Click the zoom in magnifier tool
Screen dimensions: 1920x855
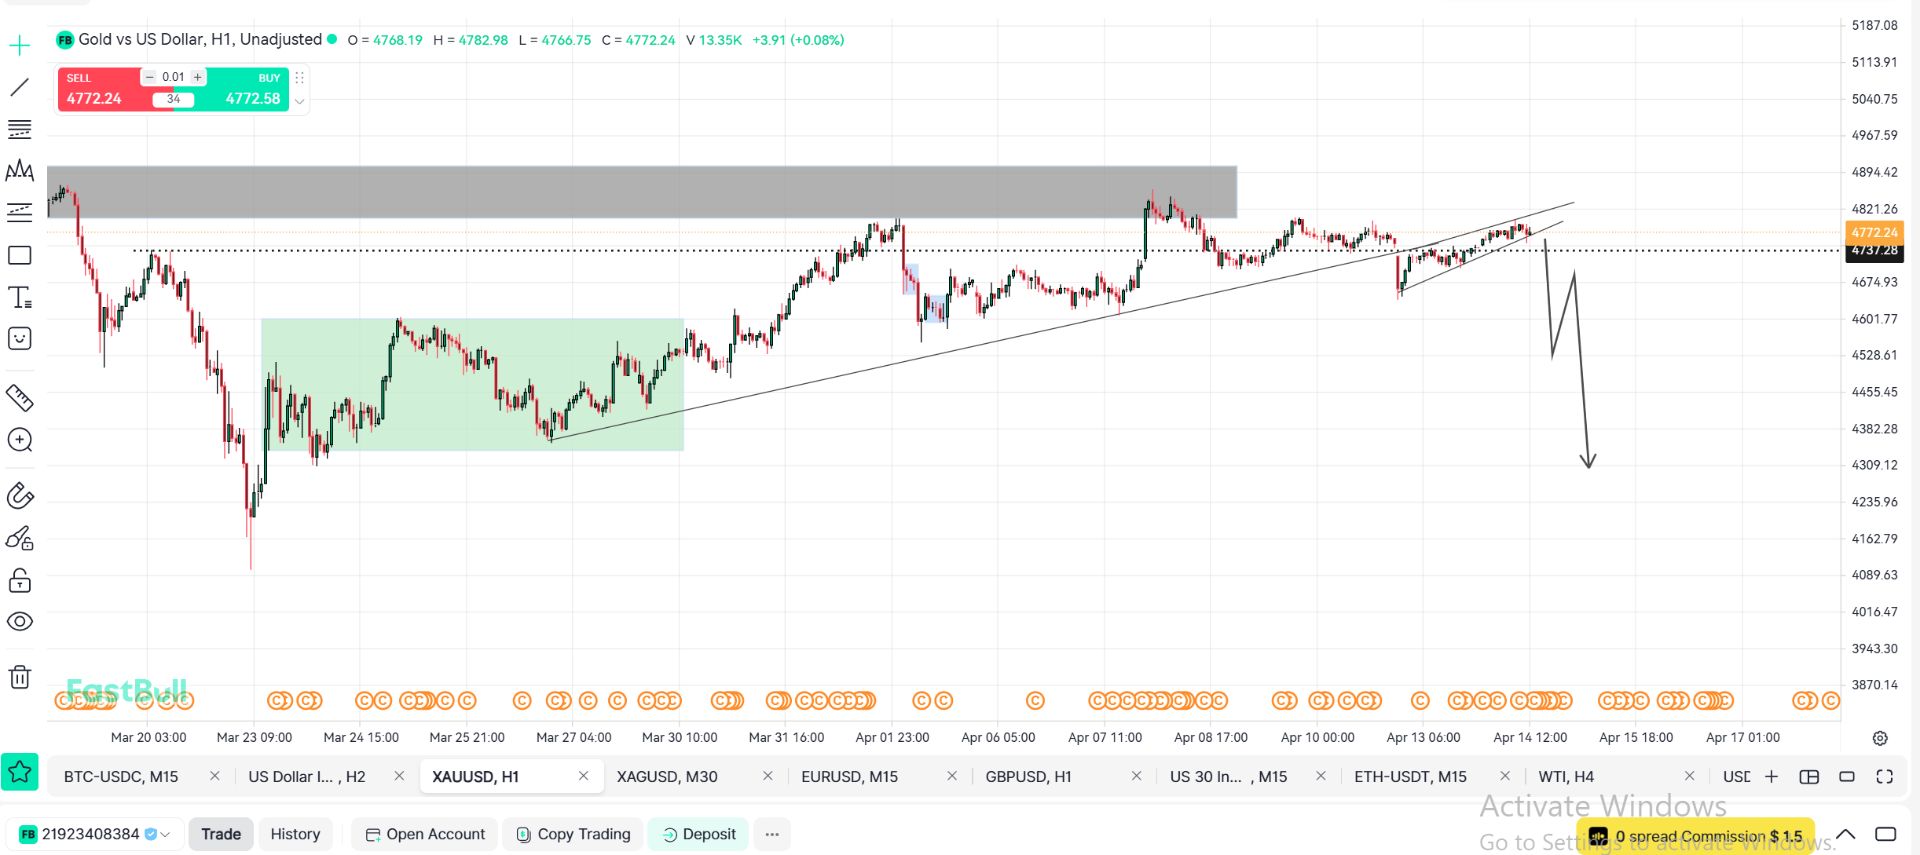20,440
